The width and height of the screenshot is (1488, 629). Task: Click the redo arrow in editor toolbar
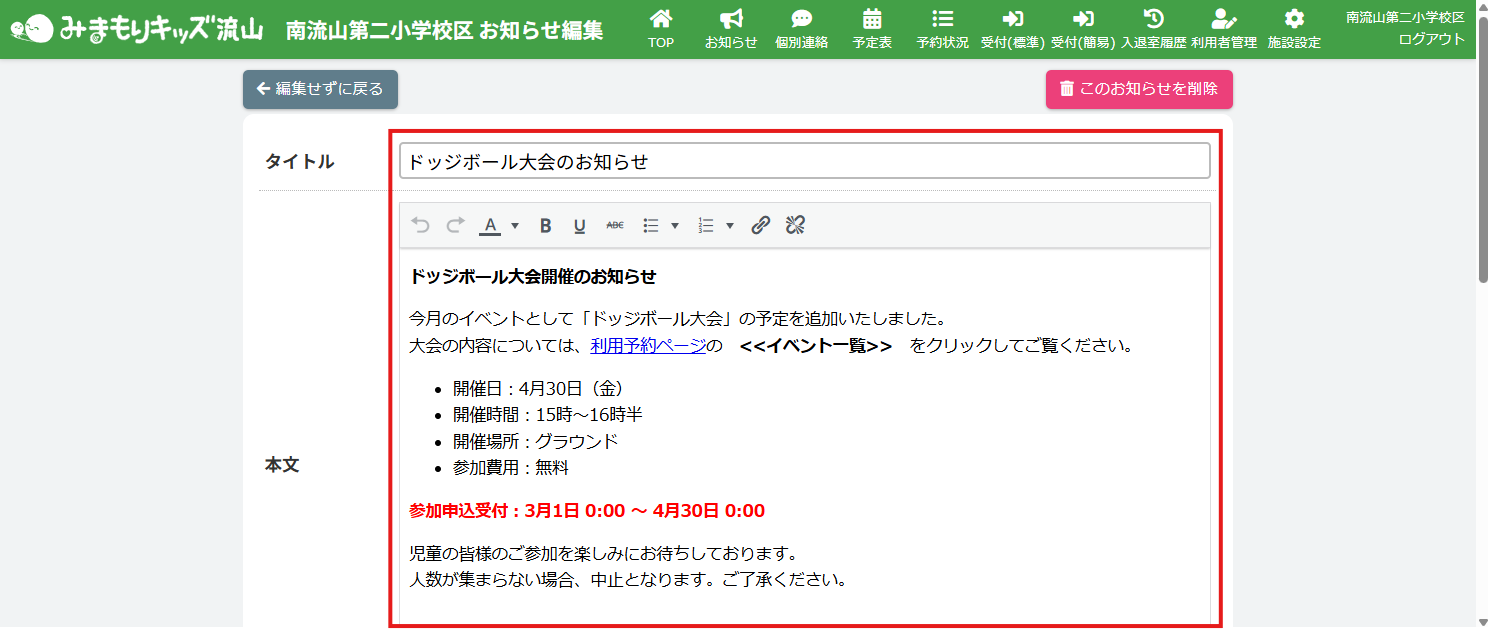pyautogui.click(x=455, y=226)
